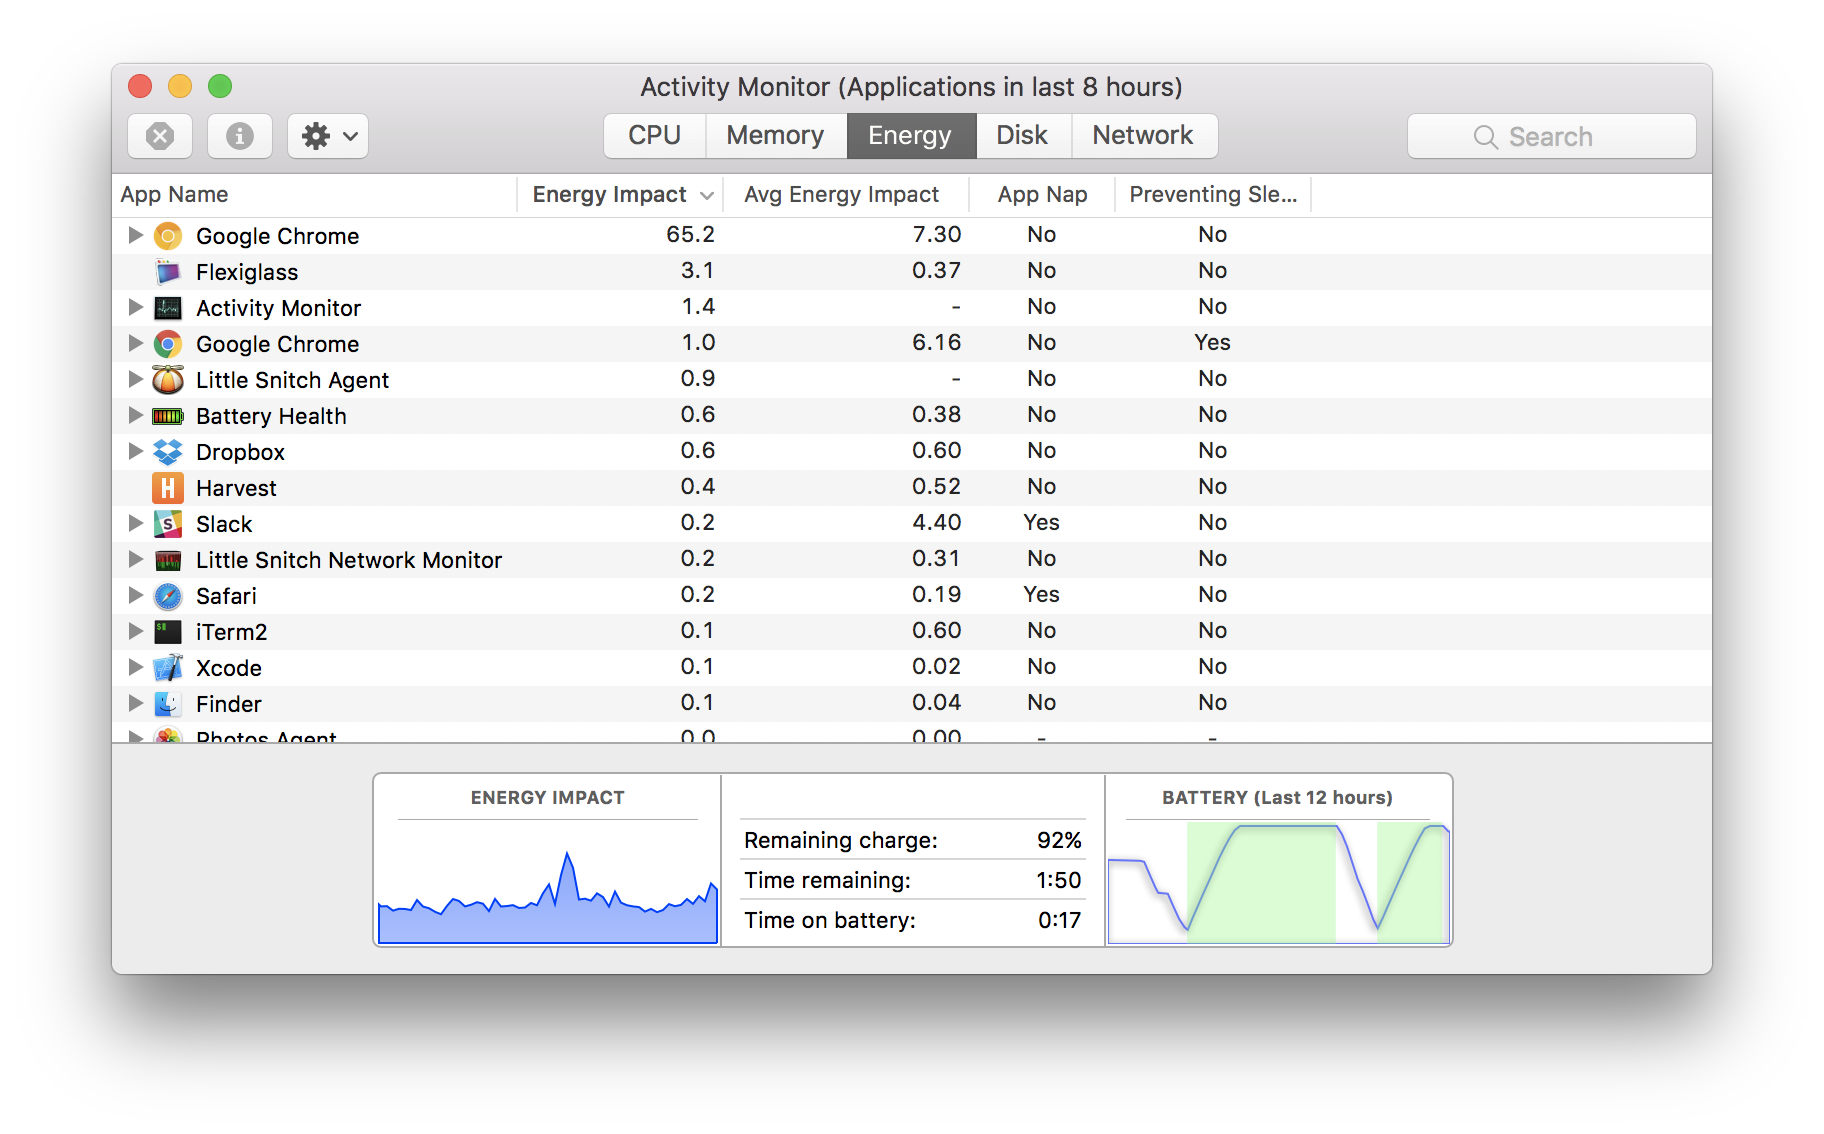
Task: Expand the Activity Monitor row
Action: (x=135, y=307)
